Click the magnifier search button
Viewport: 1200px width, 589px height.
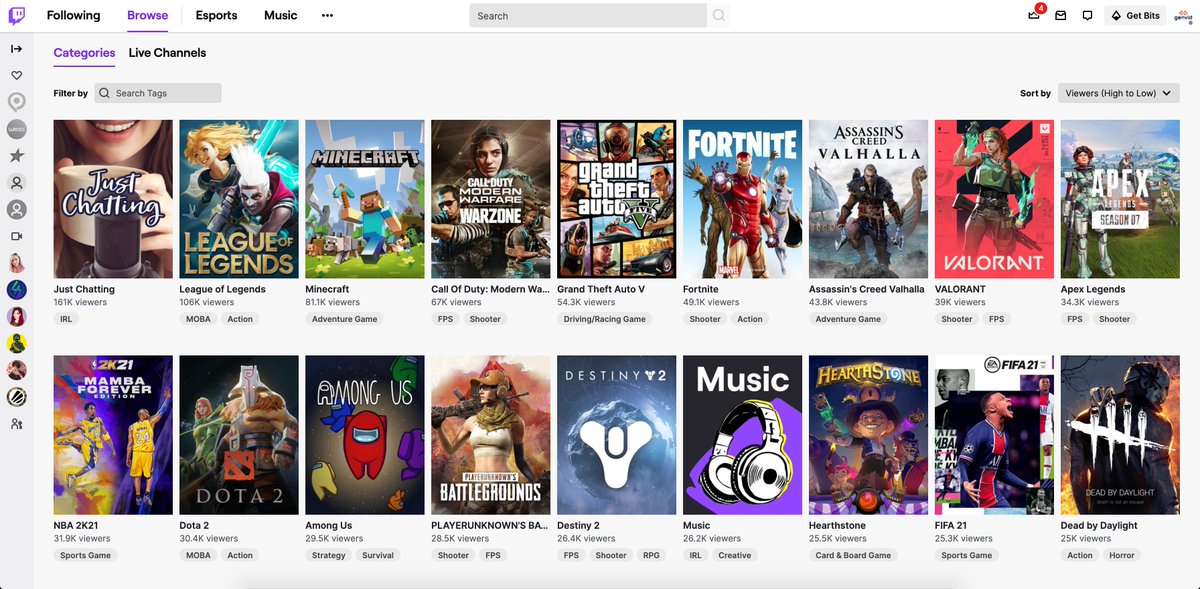click(x=719, y=16)
